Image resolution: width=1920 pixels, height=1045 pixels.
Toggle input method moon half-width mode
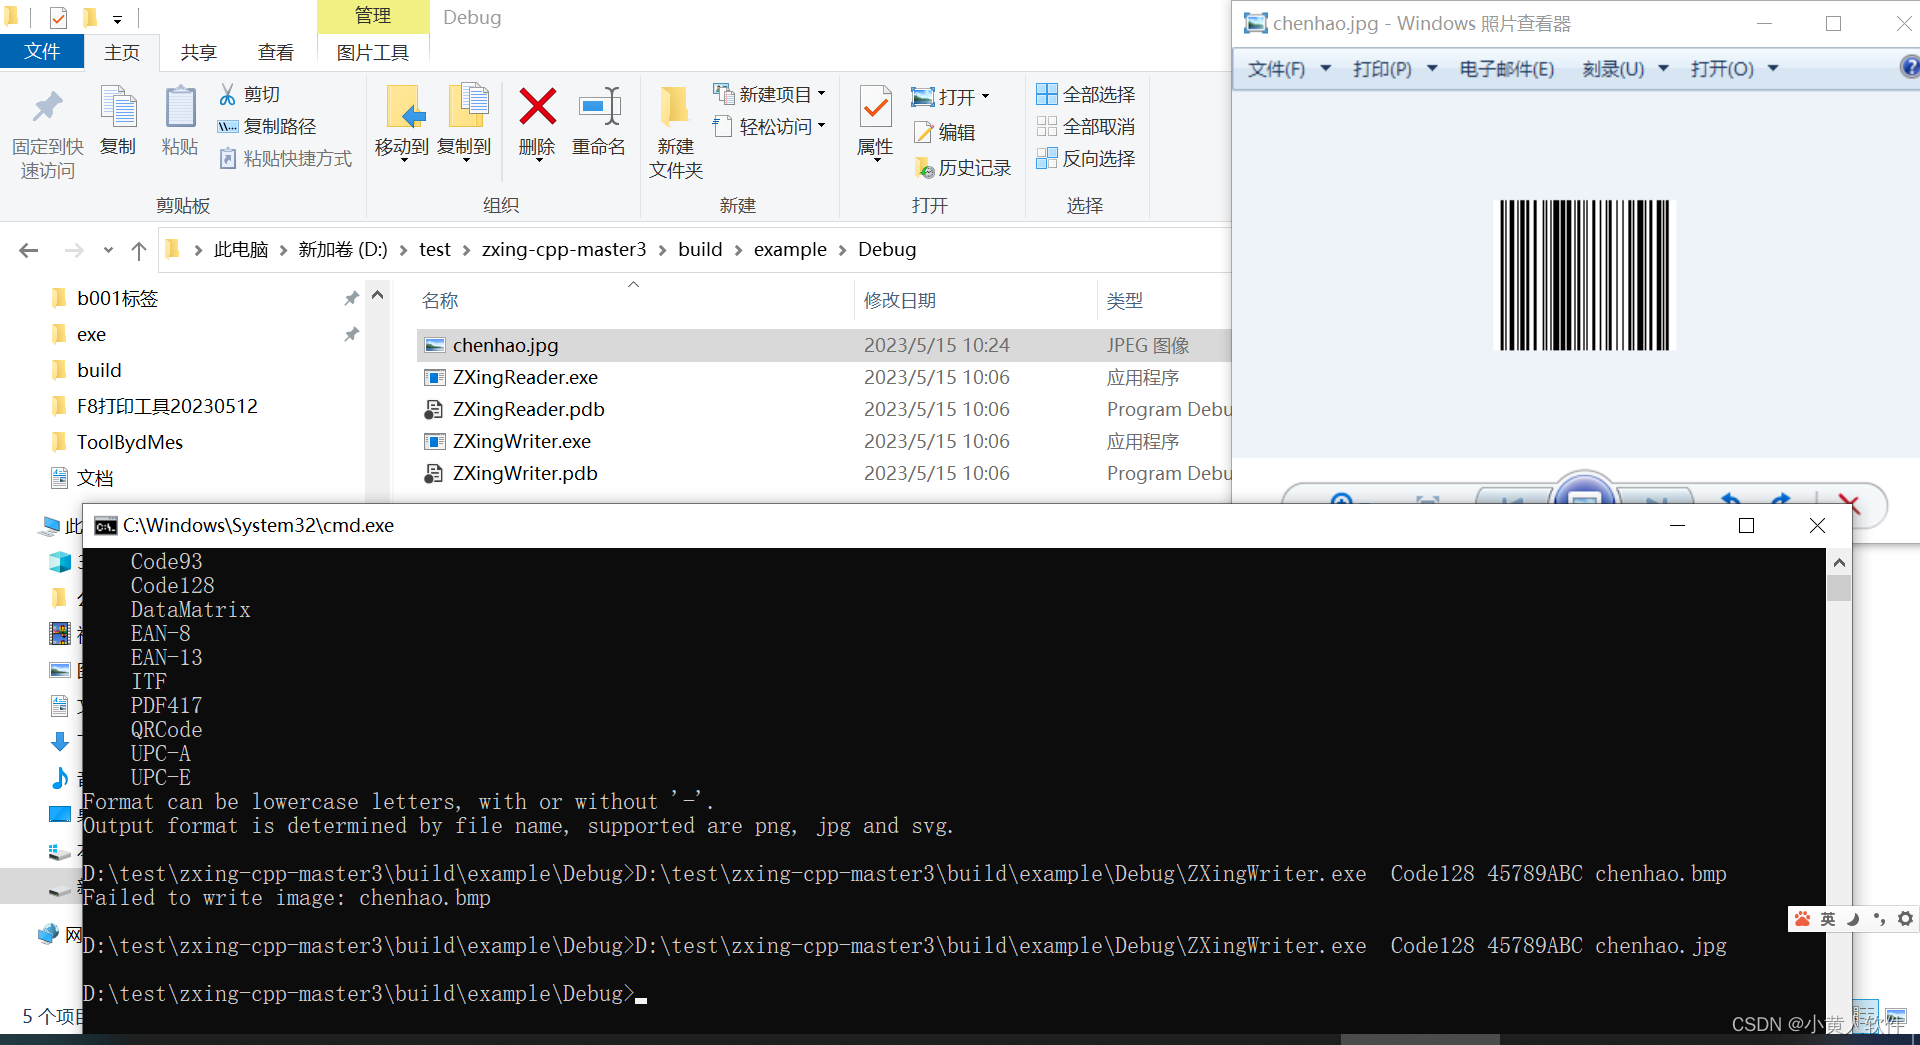[x=1853, y=919]
